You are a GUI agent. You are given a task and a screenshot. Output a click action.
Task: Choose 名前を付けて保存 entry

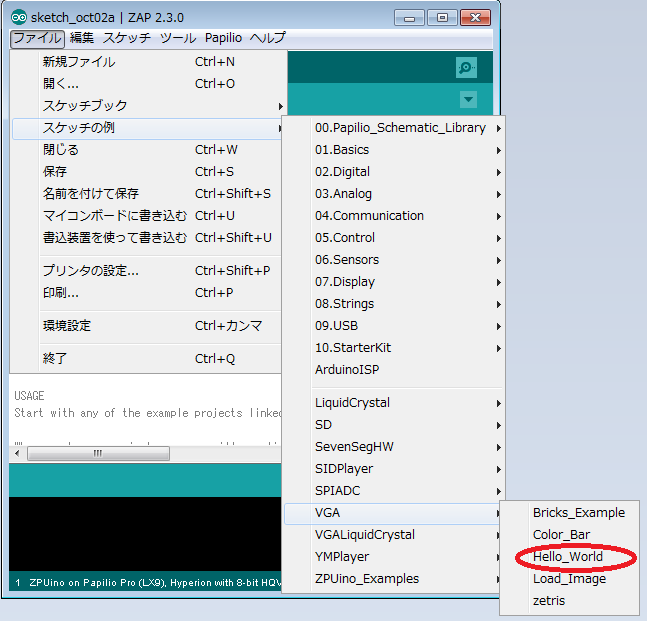pos(148,194)
